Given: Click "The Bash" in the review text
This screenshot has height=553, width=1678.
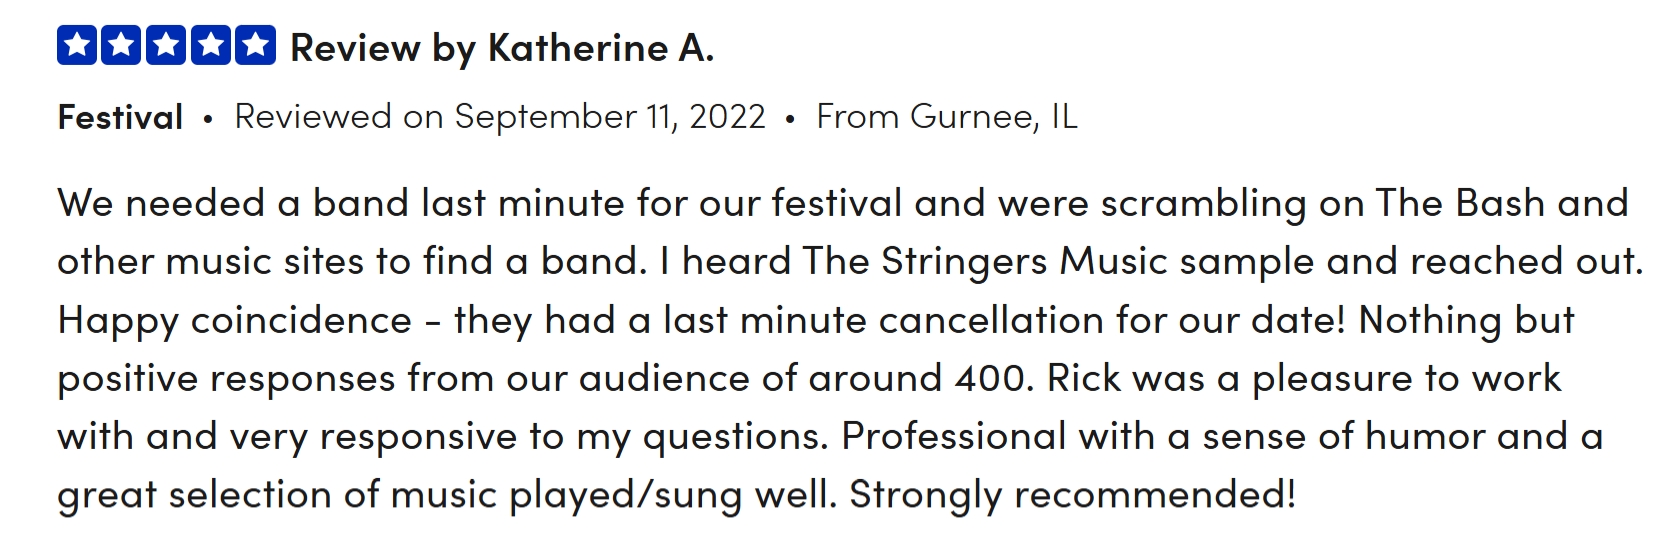Looking at the screenshot, I should pyautogui.click(x=1460, y=203).
